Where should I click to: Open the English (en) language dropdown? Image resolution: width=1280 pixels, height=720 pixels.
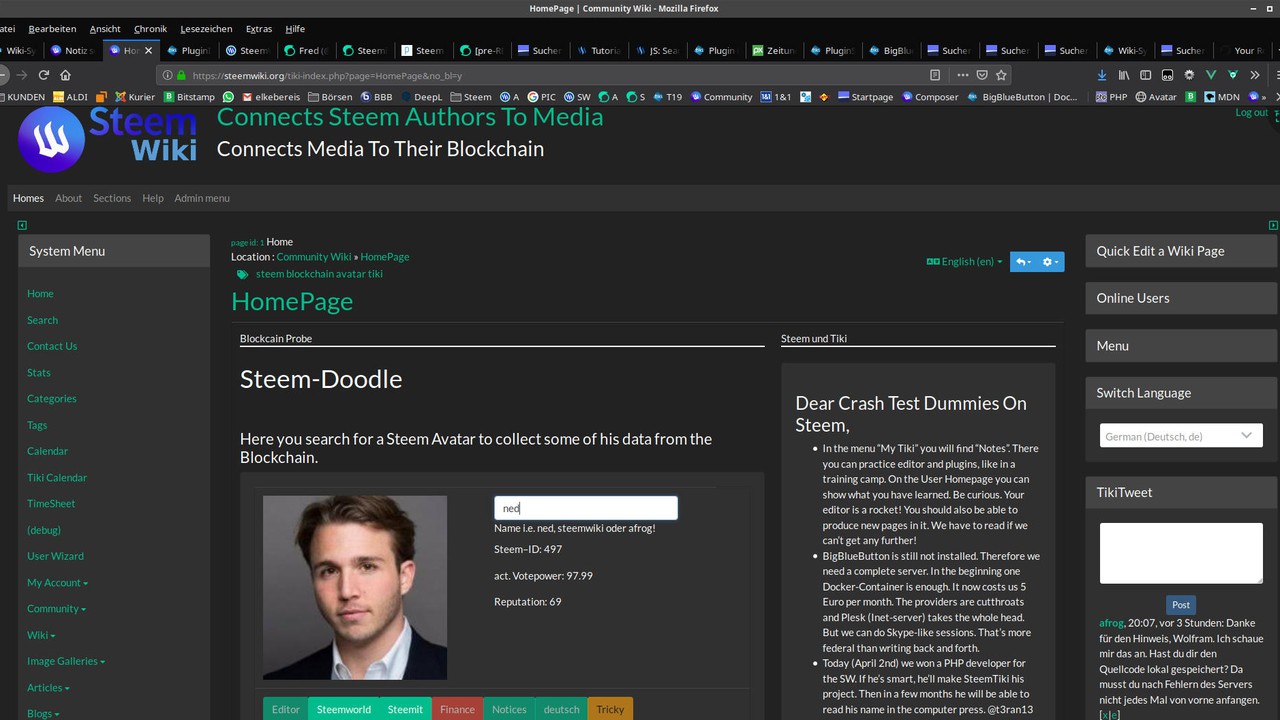click(x=965, y=262)
